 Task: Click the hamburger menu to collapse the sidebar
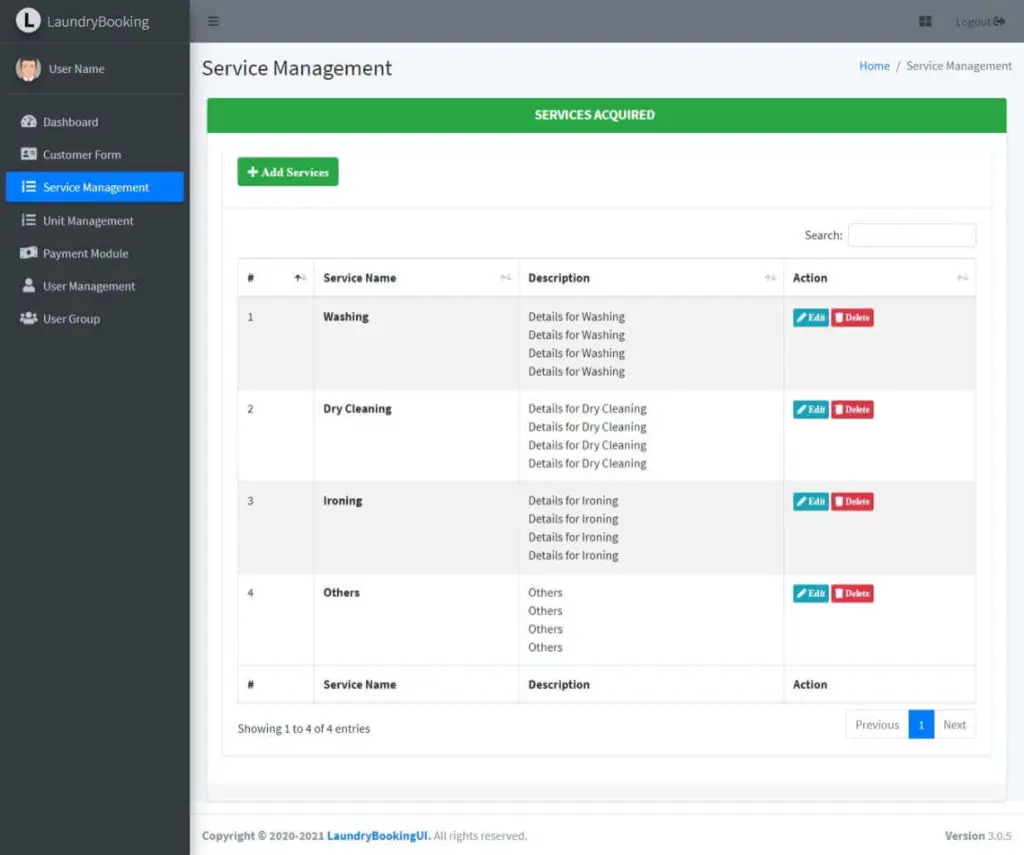click(x=213, y=20)
